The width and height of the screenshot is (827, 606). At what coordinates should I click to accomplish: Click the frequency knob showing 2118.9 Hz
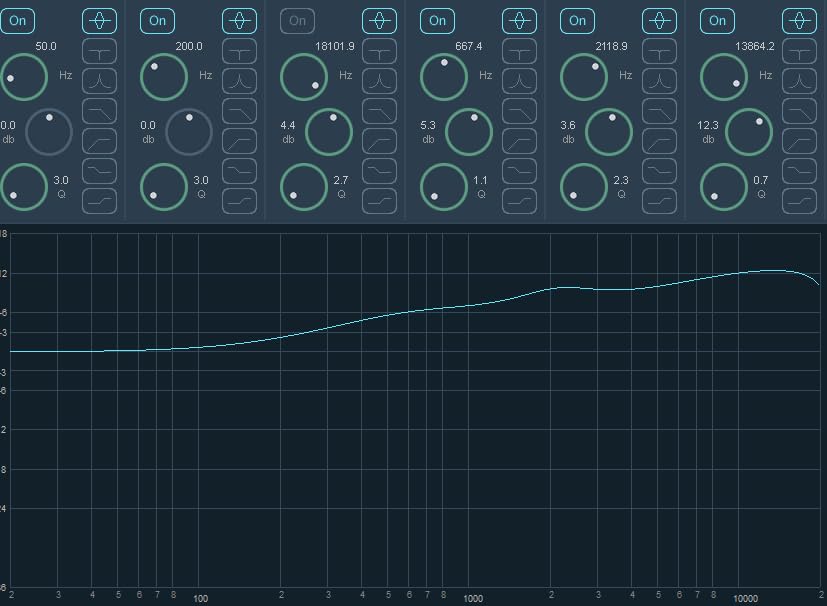coord(584,77)
